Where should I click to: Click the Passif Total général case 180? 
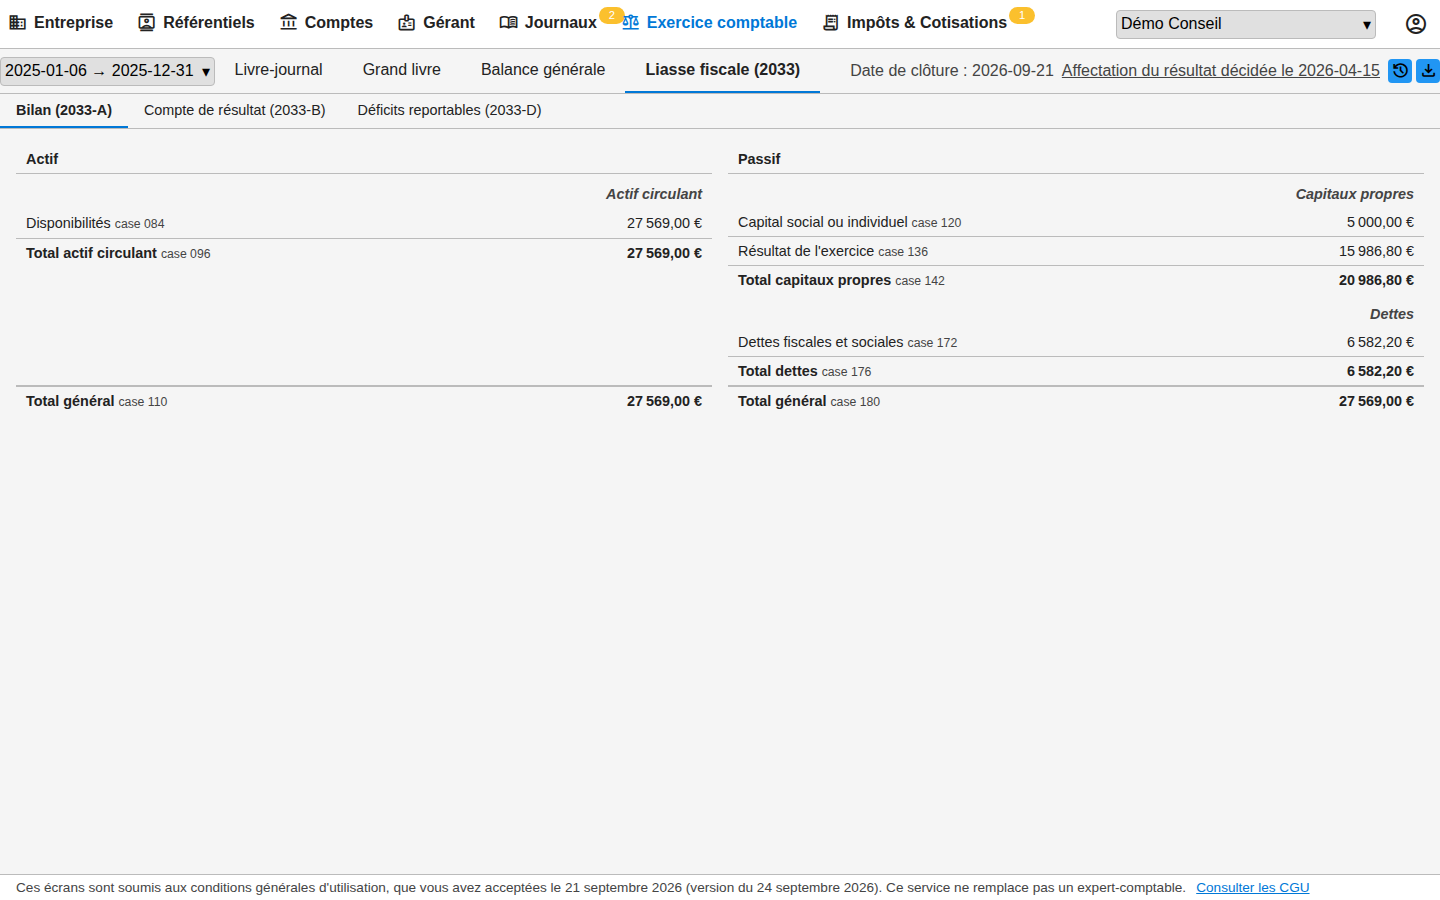pyautogui.click(x=809, y=401)
